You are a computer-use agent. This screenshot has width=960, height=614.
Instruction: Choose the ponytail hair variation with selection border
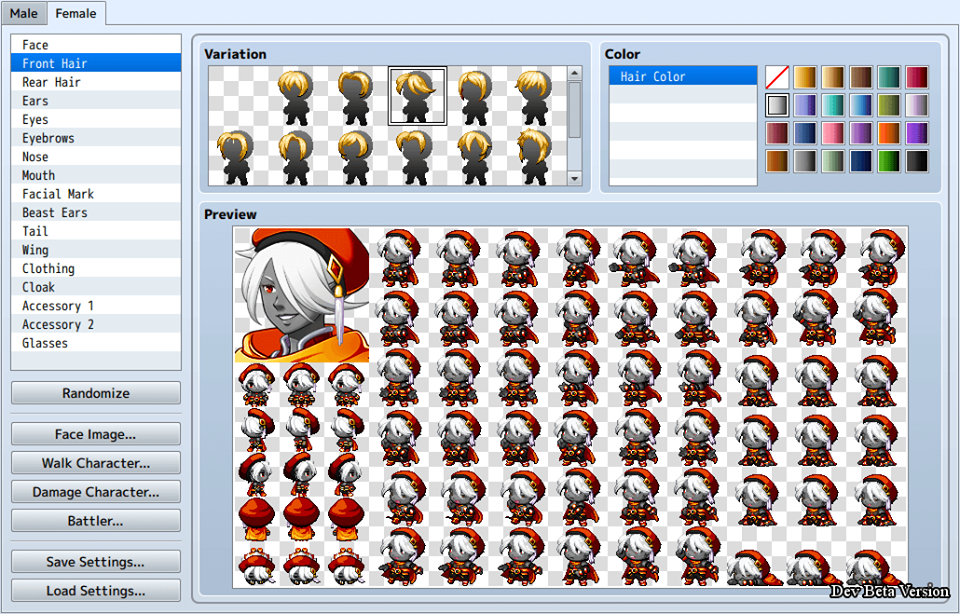point(418,96)
